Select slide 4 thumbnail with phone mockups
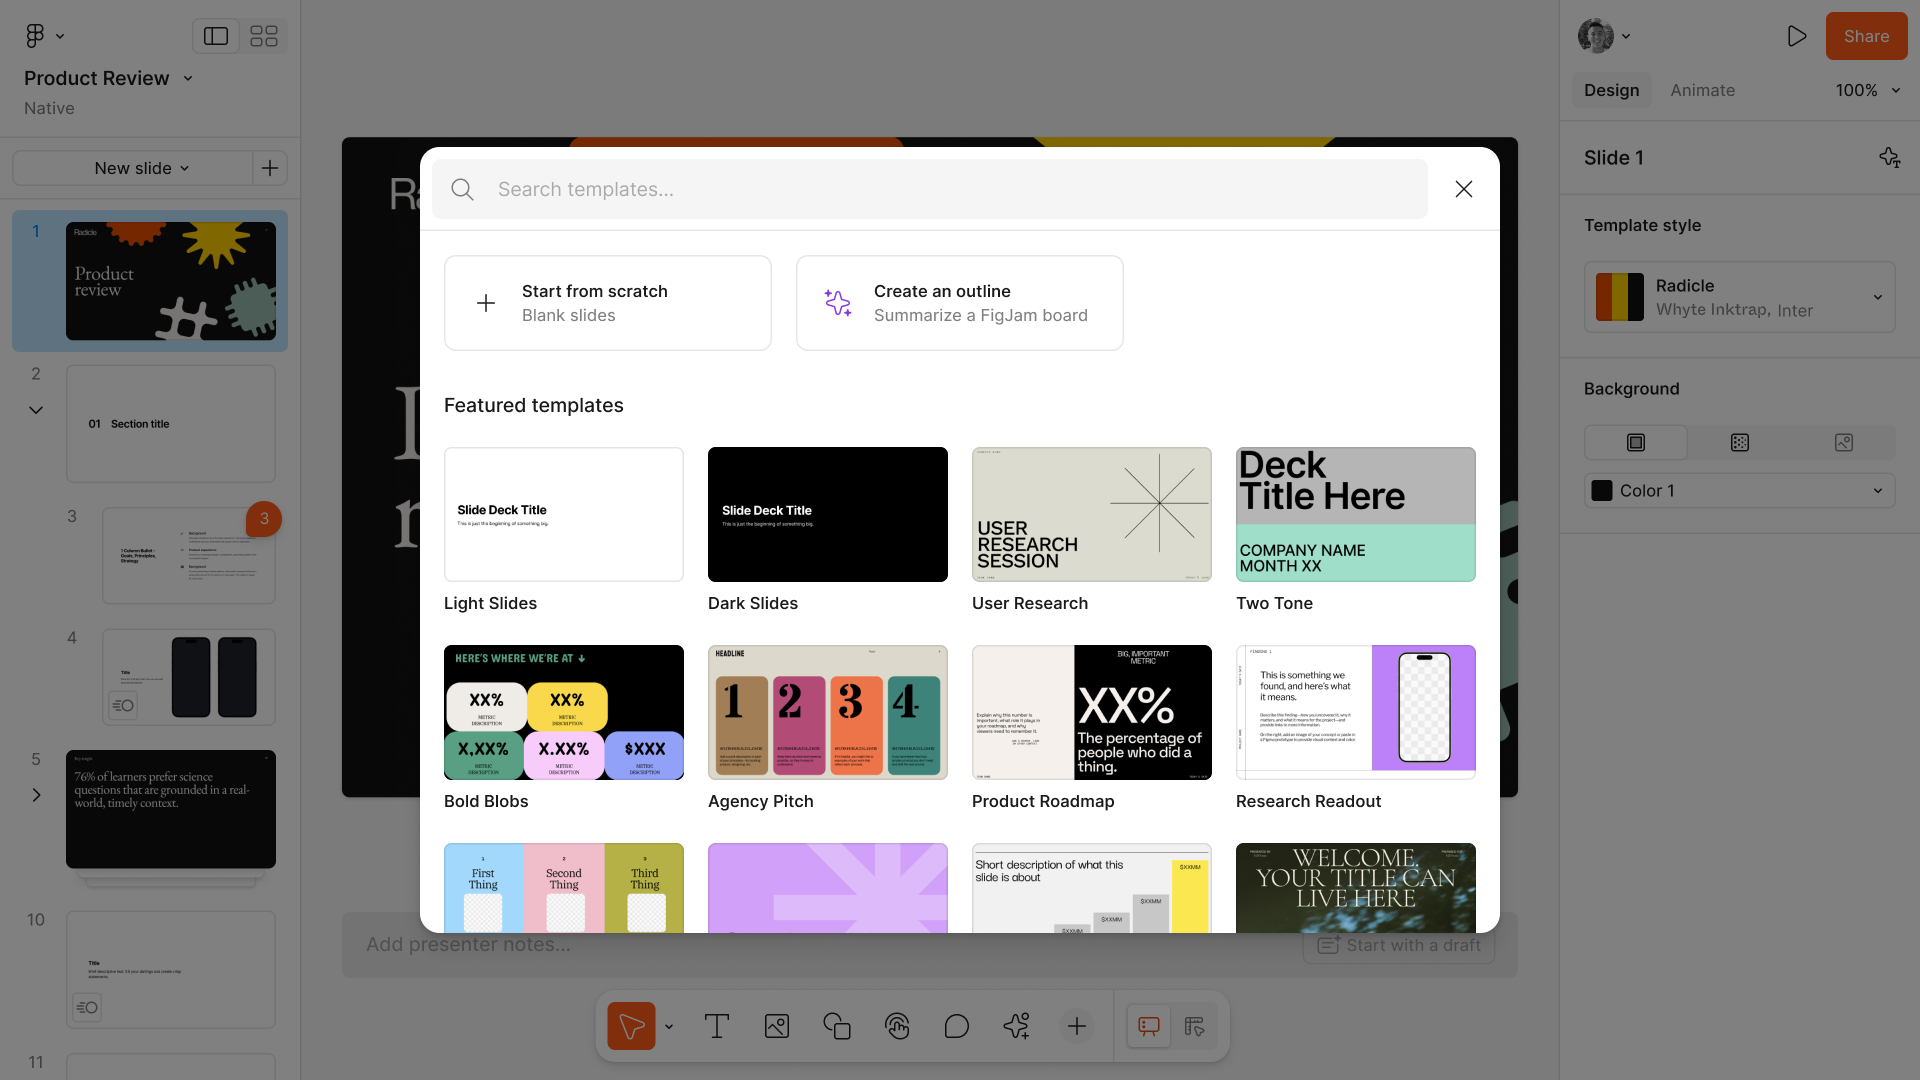This screenshot has width=1920, height=1080. point(189,677)
